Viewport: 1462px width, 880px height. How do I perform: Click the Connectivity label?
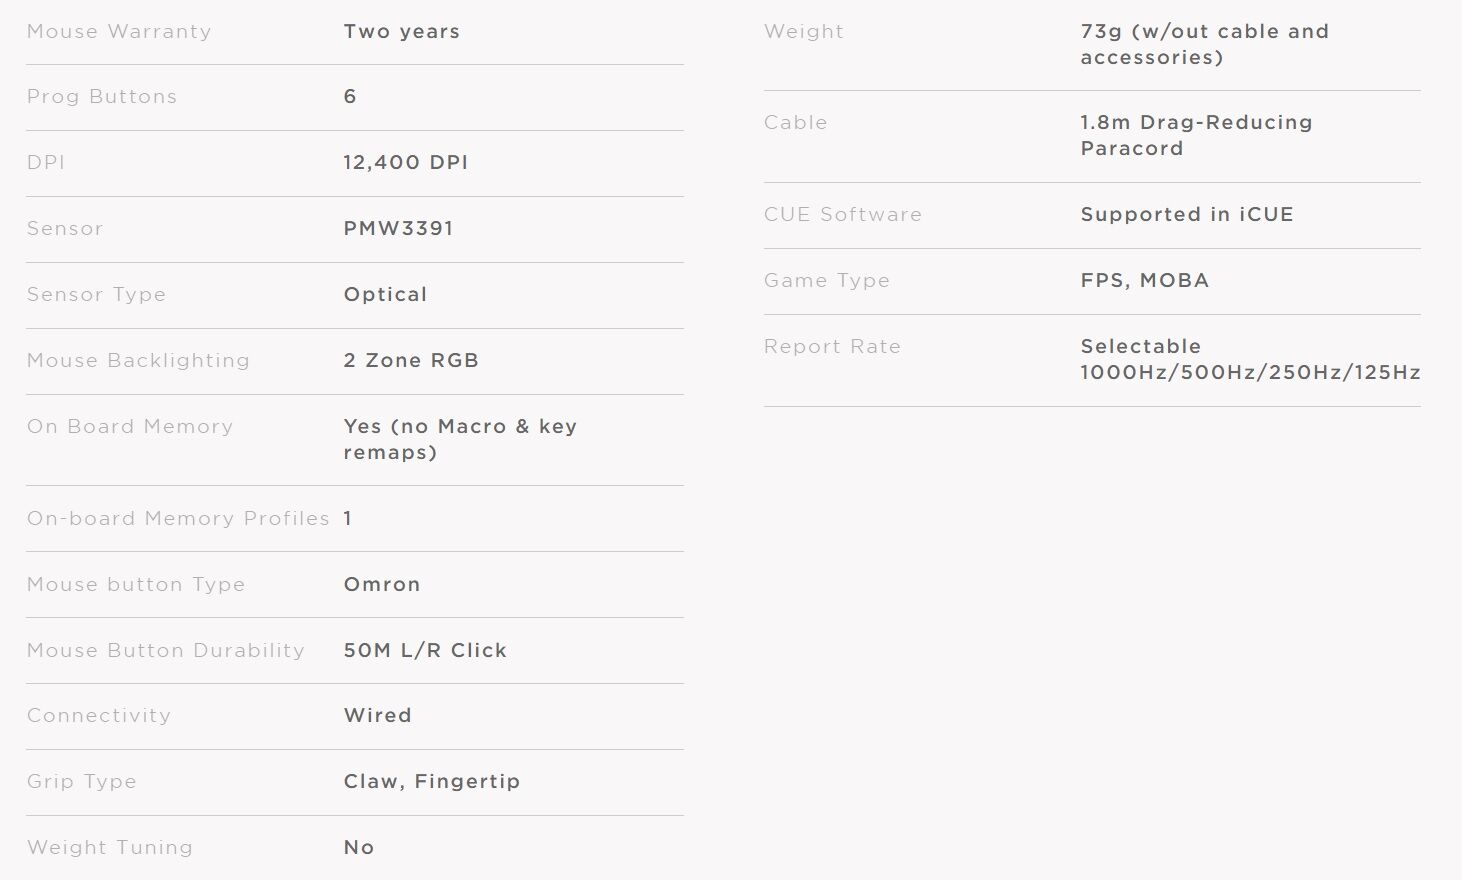99,716
